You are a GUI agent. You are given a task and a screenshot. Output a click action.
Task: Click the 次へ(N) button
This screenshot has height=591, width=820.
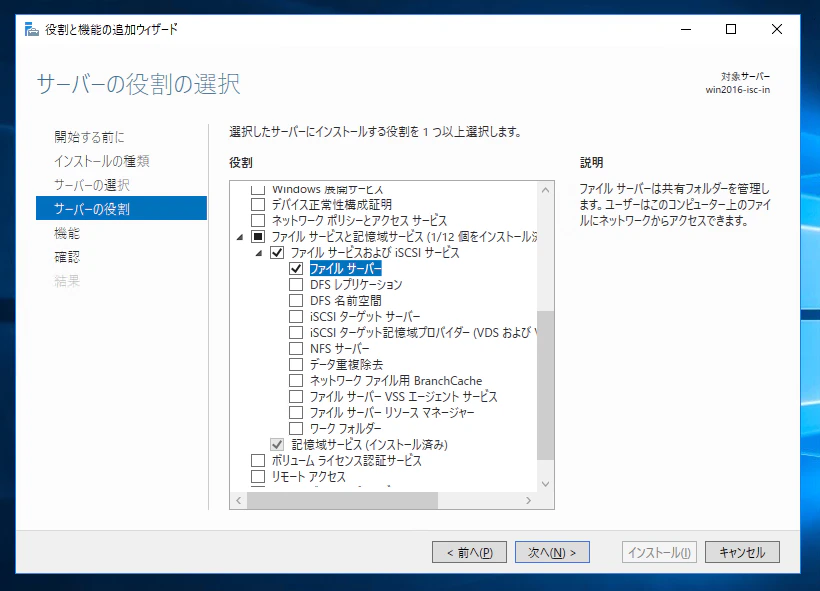pos(552,552)
